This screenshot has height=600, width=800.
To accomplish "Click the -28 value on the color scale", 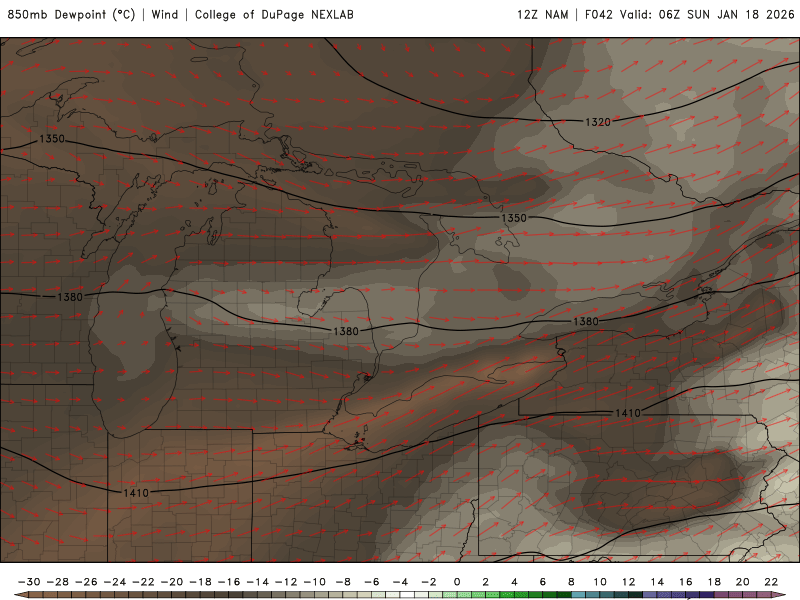I will (57, 582).
